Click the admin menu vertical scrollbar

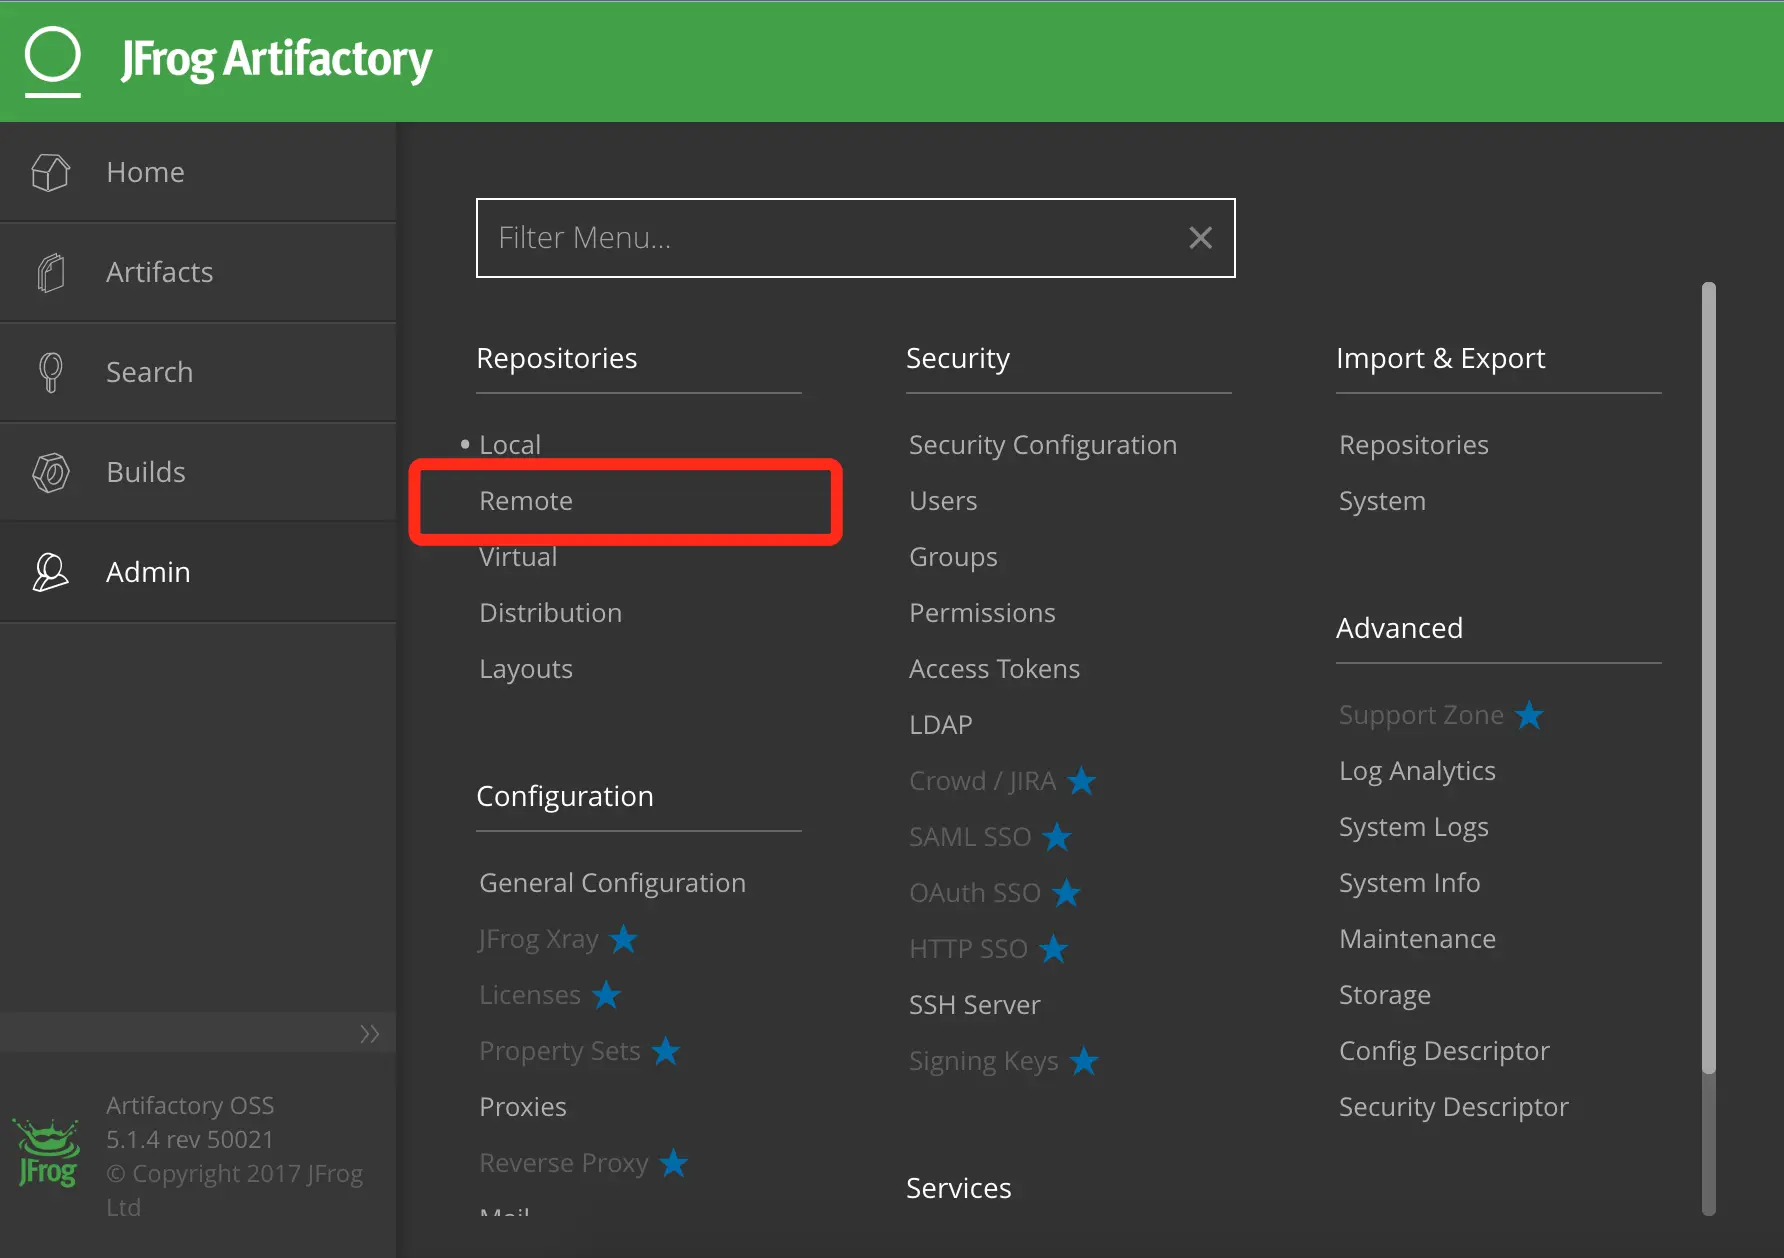(1709, 680)
